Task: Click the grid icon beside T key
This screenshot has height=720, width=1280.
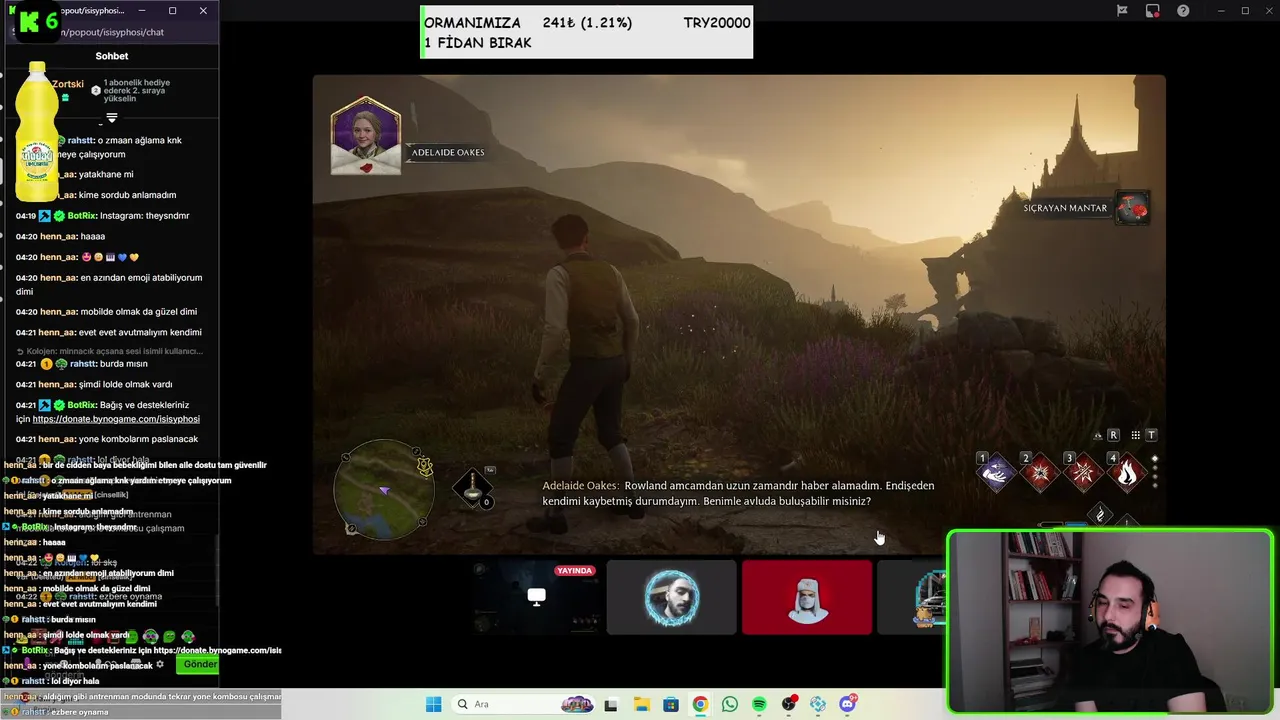Action: 1135,435
